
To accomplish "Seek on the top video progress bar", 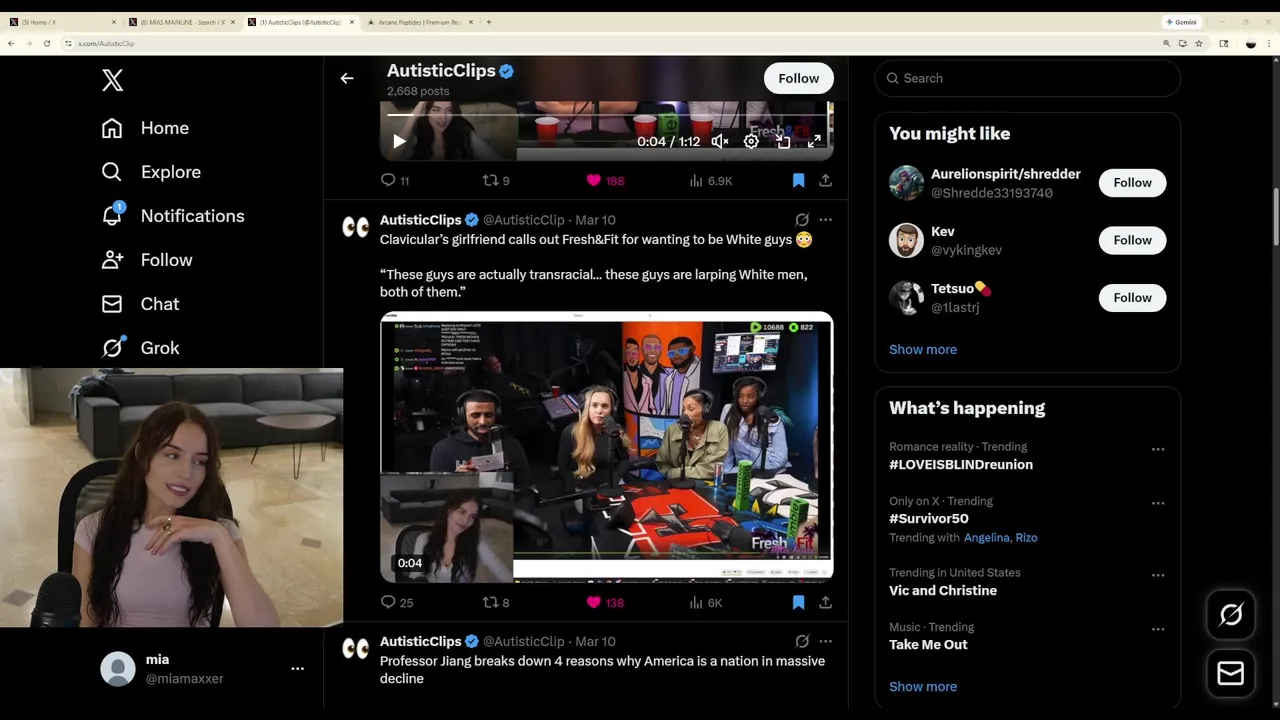I will 606,115.
